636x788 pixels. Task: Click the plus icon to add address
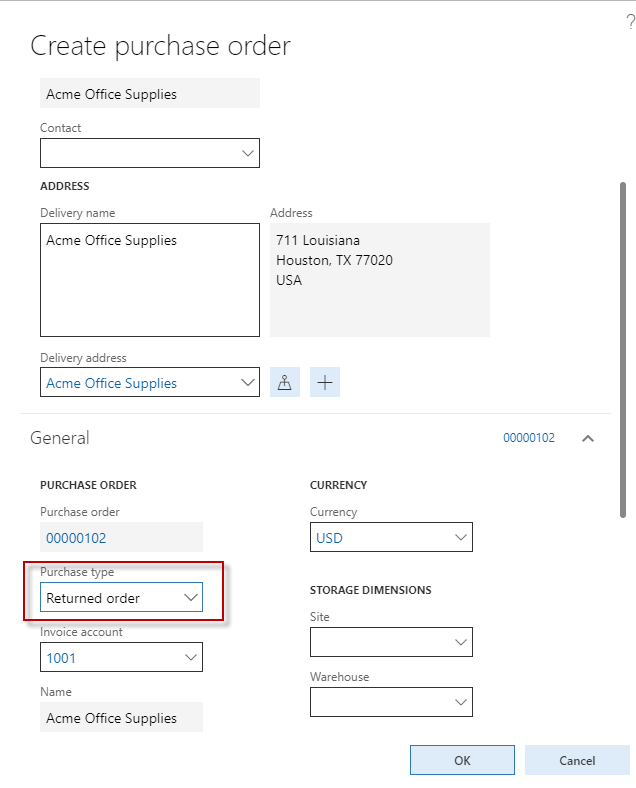pos(325,382)
